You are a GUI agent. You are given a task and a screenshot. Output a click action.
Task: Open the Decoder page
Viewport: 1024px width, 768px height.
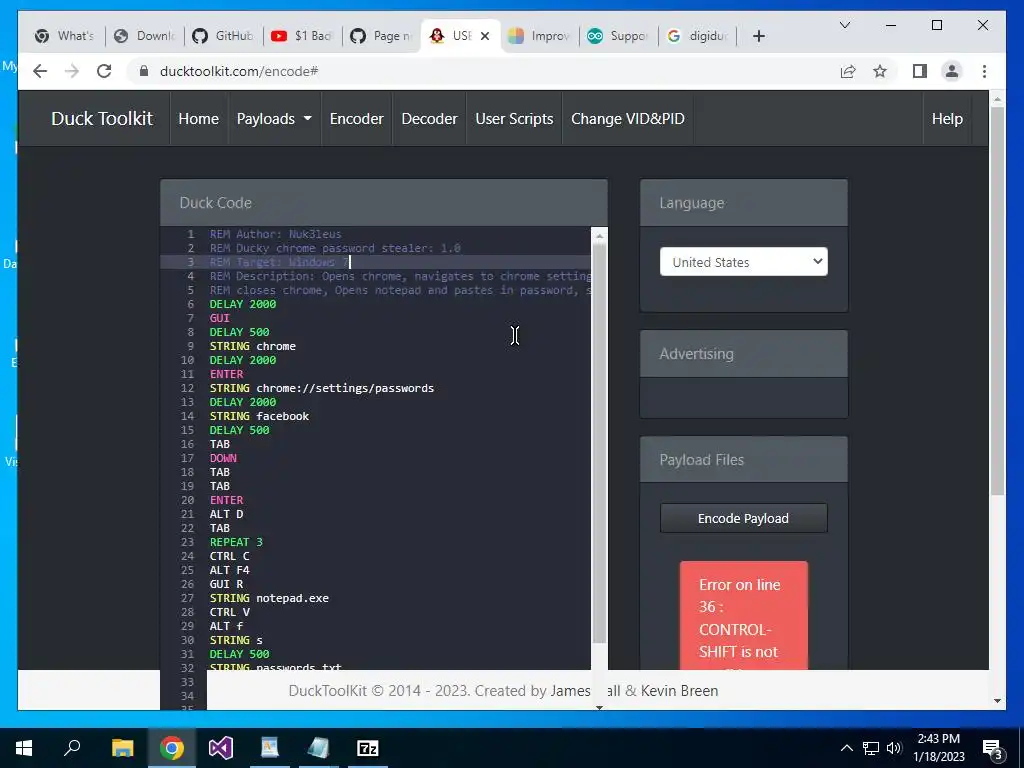tap(429, 119)
